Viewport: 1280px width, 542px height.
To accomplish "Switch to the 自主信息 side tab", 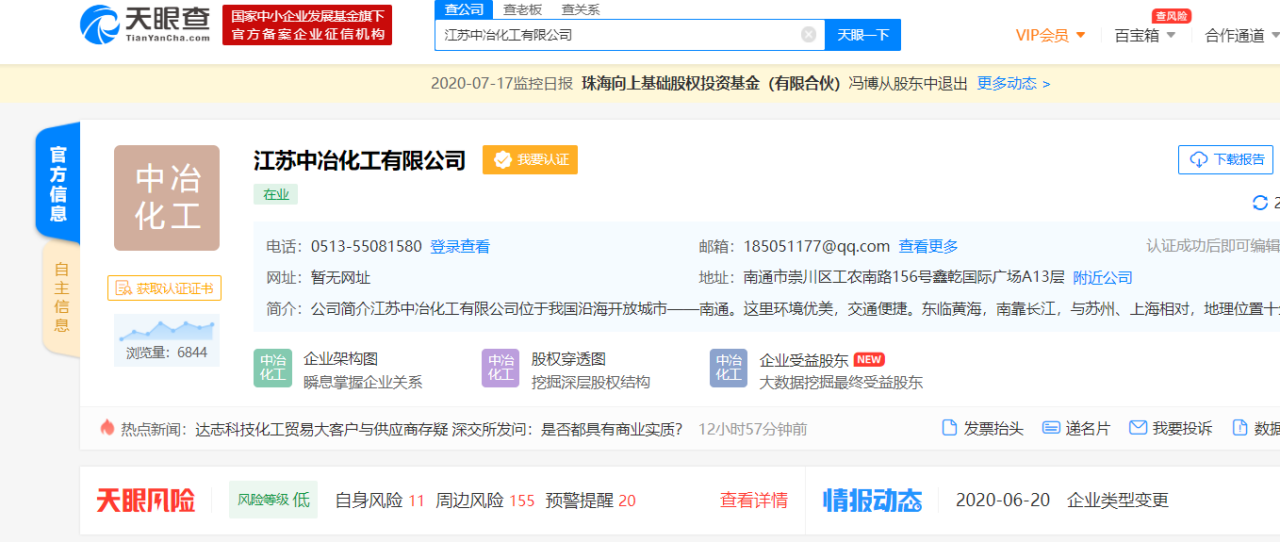I will 61,298.
